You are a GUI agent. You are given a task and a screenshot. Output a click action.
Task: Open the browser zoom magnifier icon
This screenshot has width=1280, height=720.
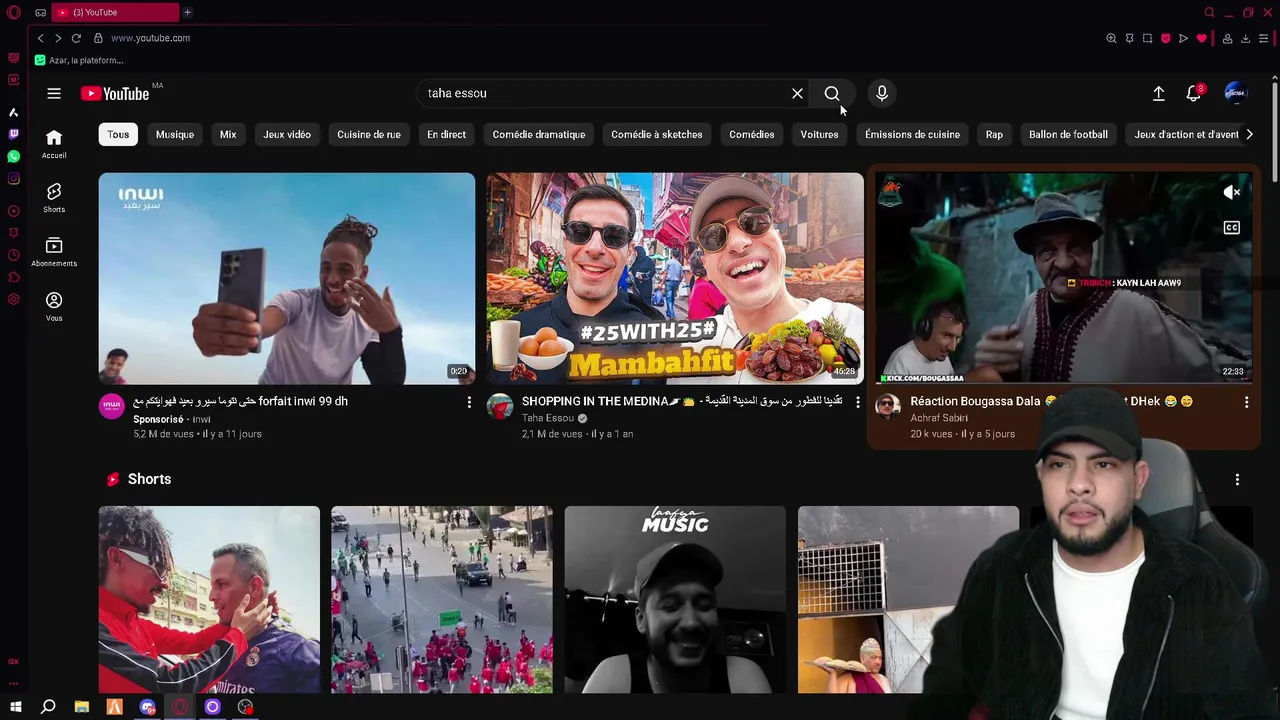[1111, 38]
